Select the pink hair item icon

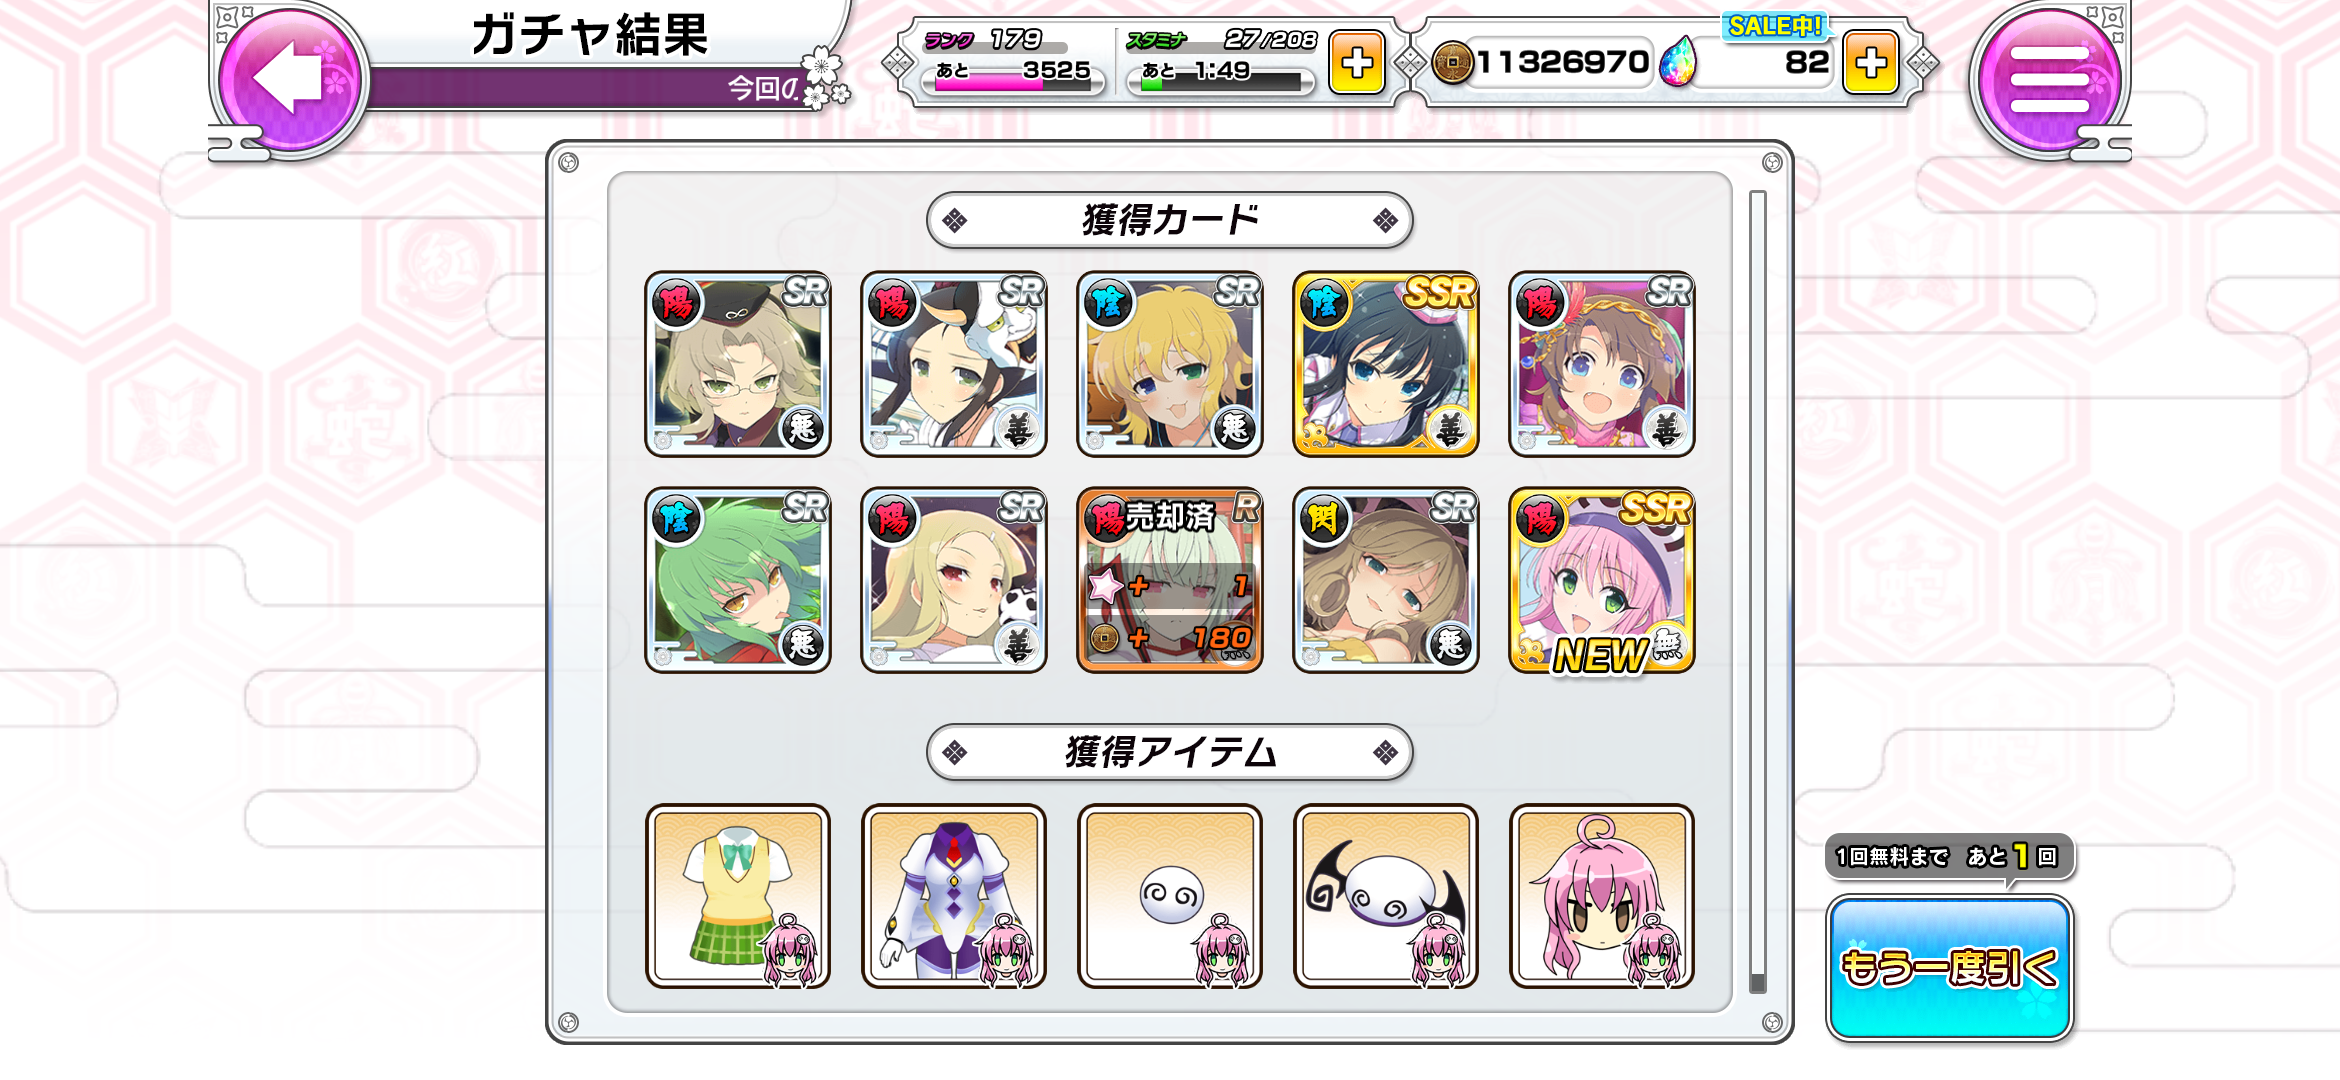(1602, 896)
